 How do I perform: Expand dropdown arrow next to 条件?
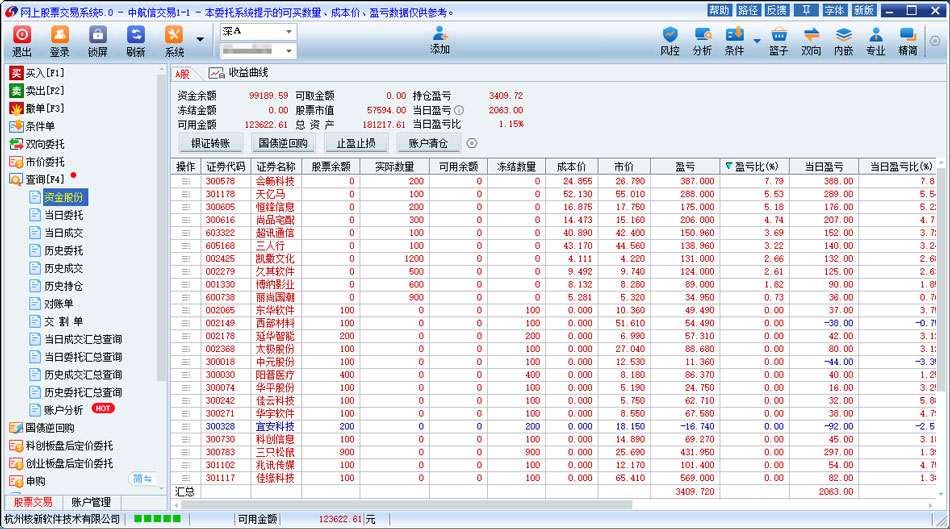pyautogui.click(x=757, y=41)
